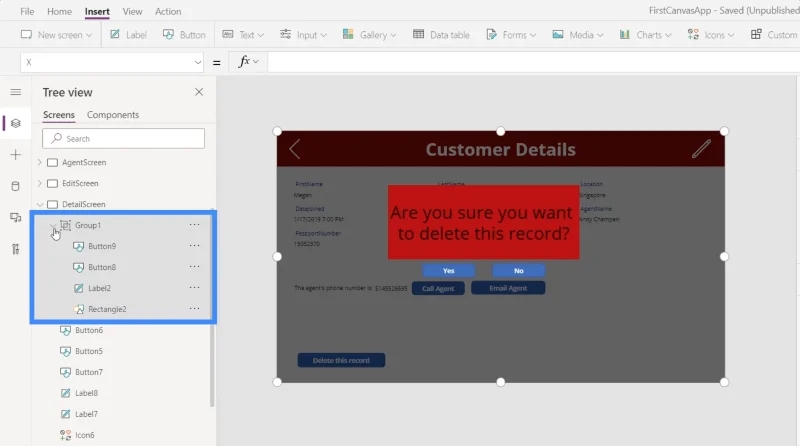The width and height of the screenshot is (800, 446).
Task: Insert a Button control
Action: point(184,35)
